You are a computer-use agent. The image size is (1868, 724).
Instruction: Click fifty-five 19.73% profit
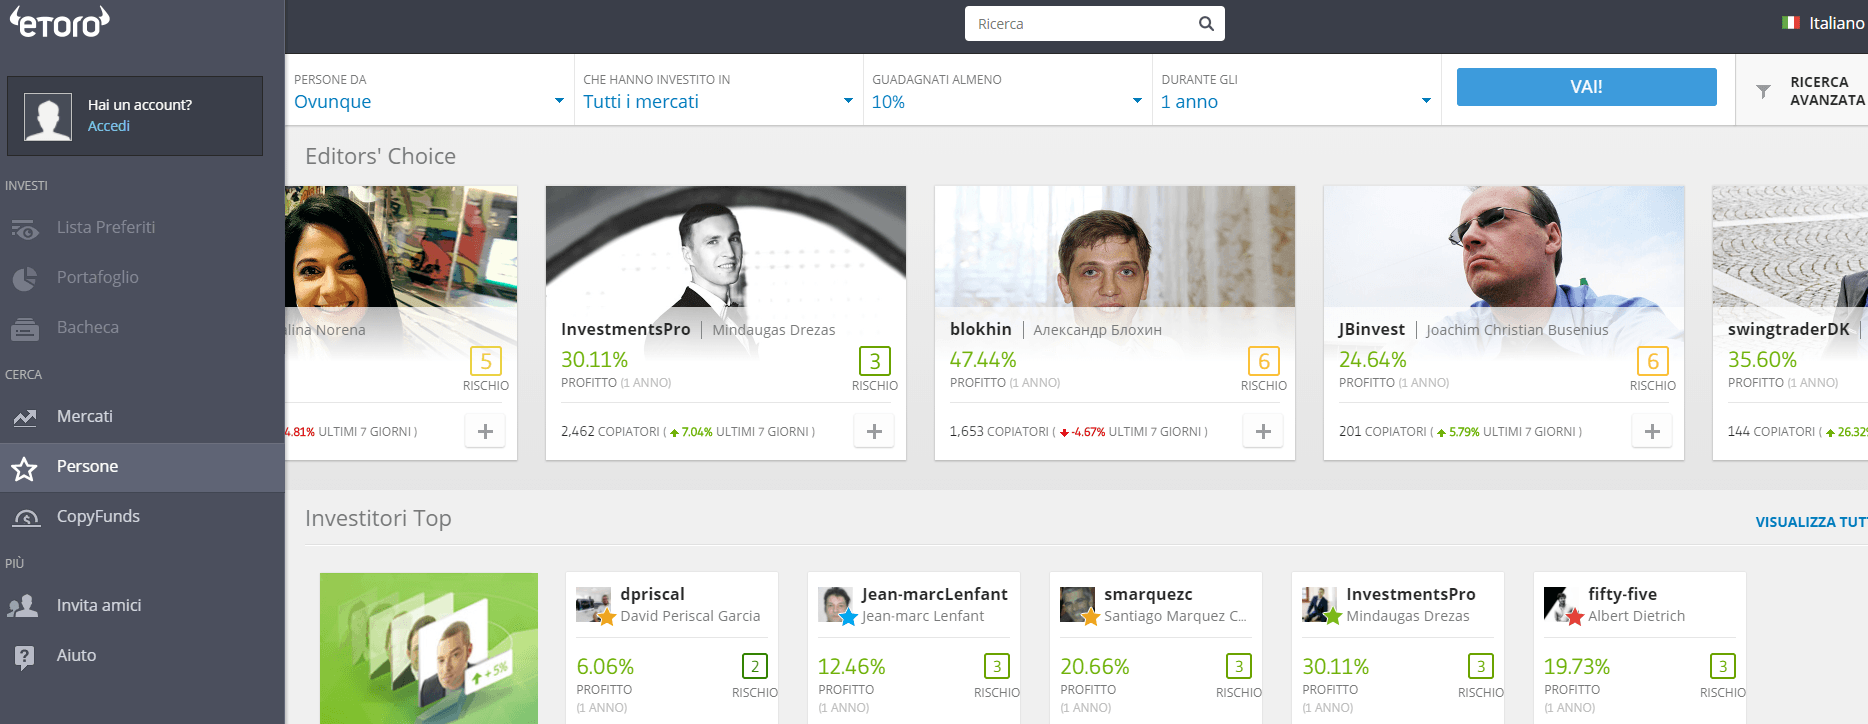point(1577,667)
